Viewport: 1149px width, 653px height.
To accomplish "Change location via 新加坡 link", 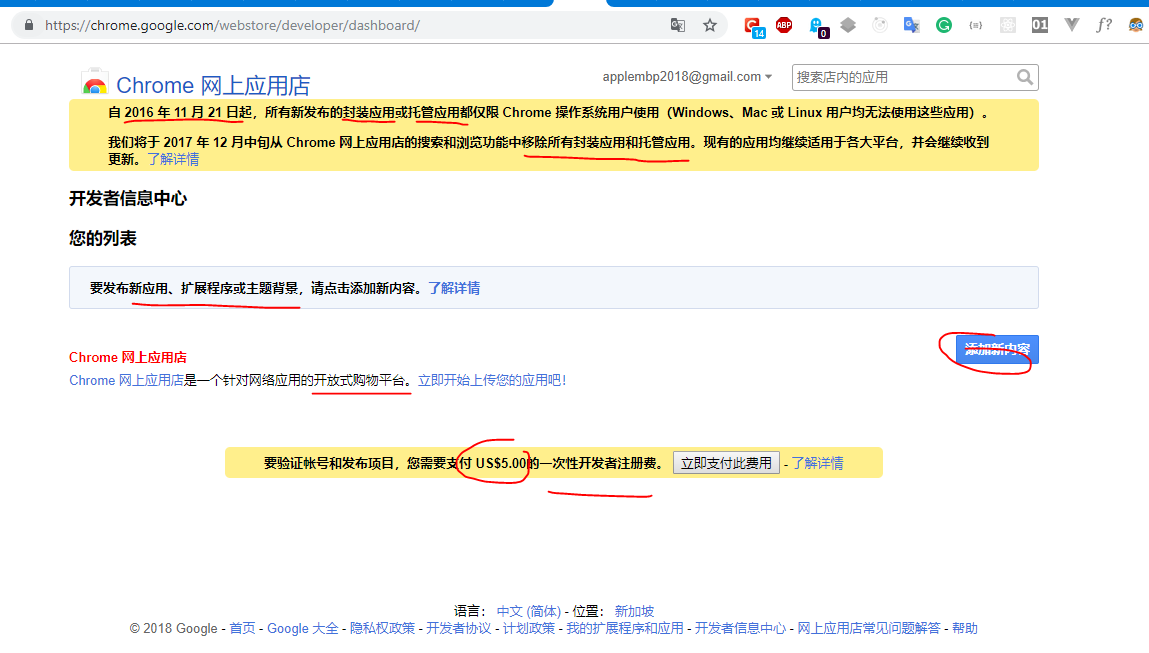I will (634, 611).
